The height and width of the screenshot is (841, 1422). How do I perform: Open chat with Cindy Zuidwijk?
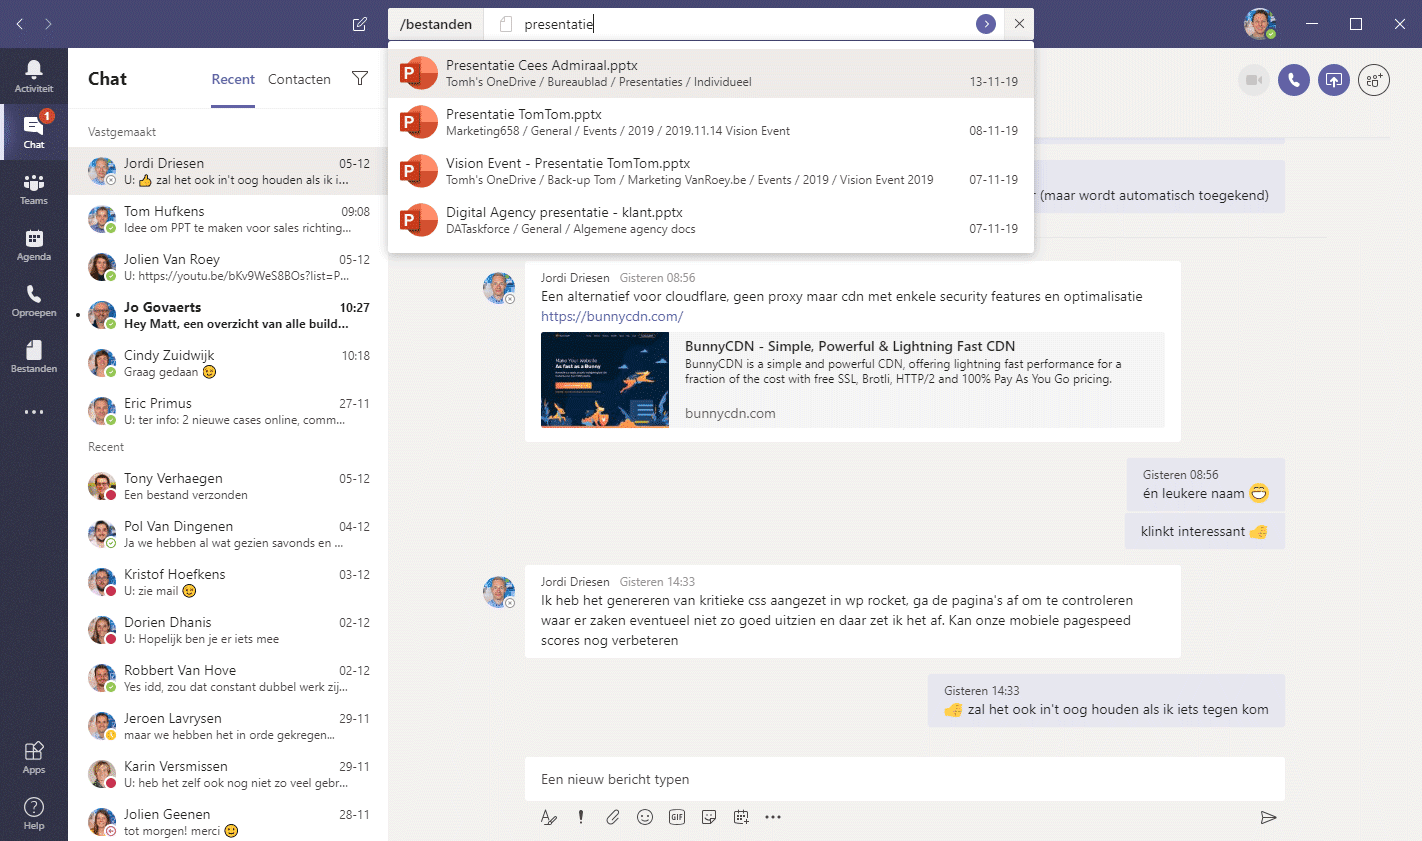pos(228,363)
